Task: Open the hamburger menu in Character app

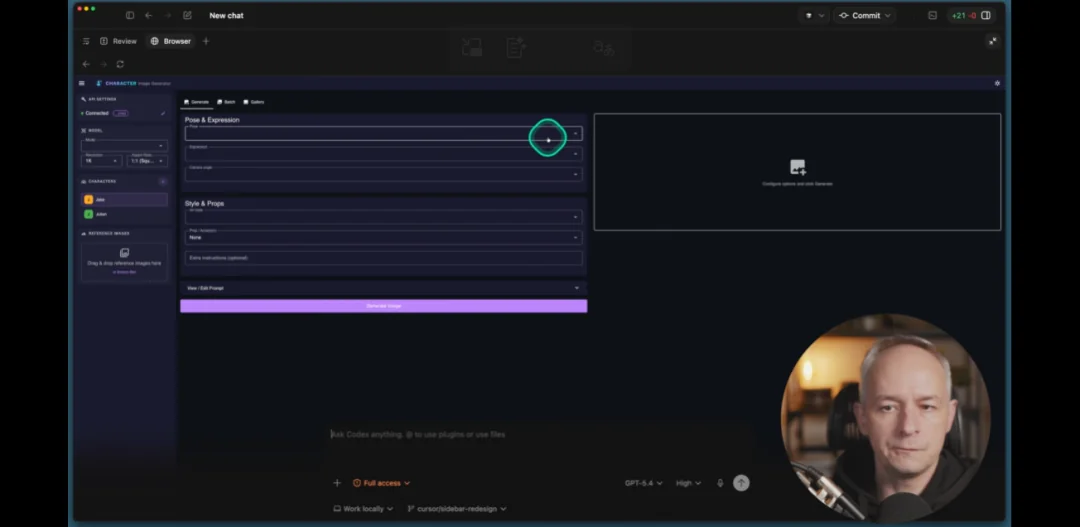Action: point(82,83)
